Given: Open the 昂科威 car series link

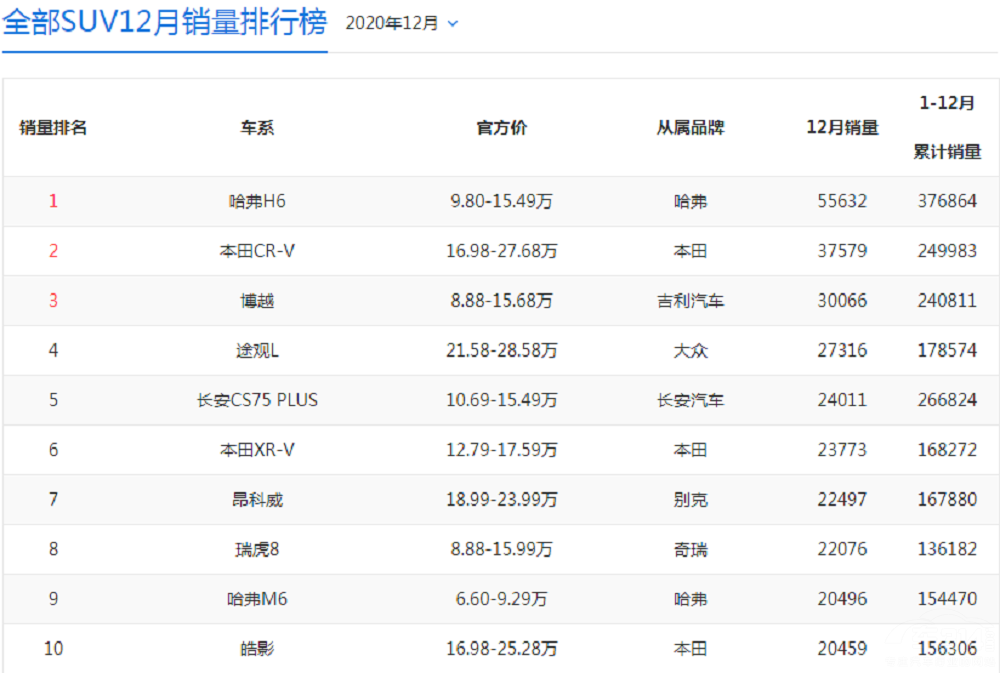Looking at the screenshot, I should click(257, 499).
